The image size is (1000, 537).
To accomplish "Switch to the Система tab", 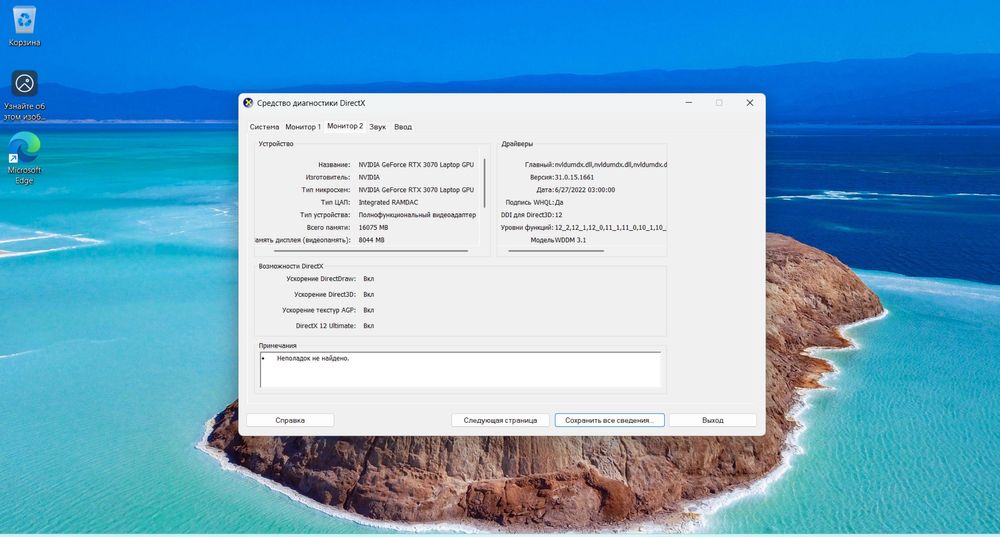I will tap(264, 127).
